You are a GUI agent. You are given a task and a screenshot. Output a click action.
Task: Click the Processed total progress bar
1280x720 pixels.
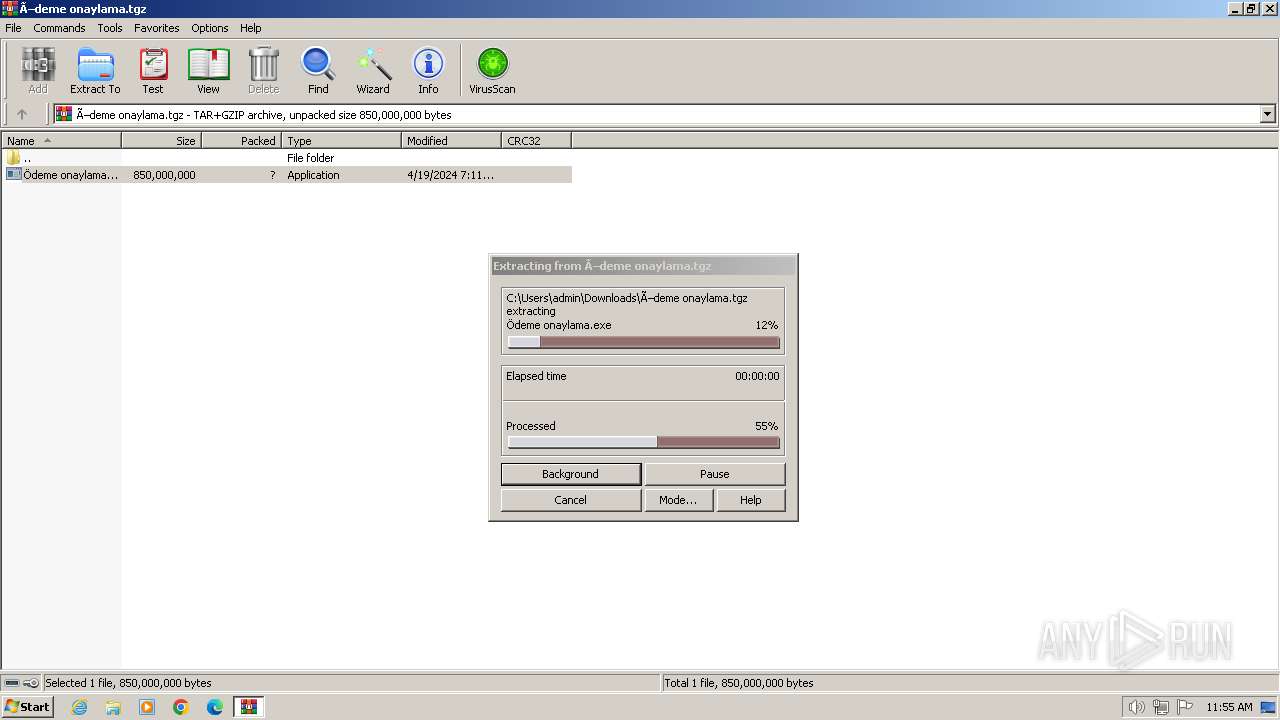[x=643, y=442]
